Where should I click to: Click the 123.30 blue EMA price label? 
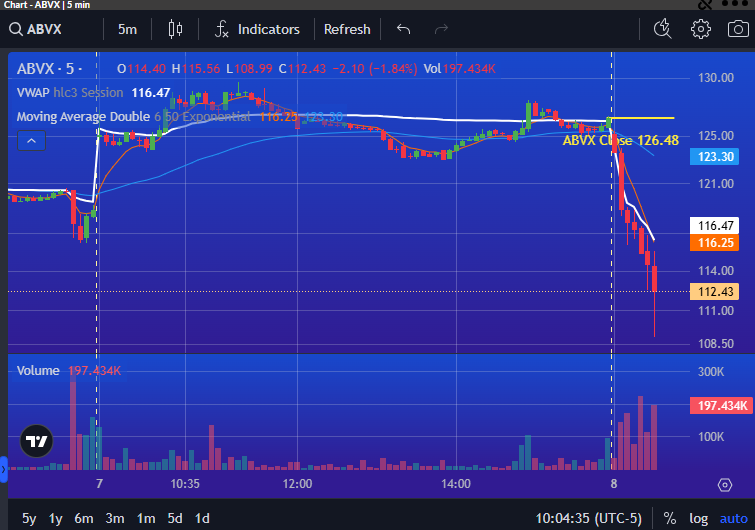coord(715,156)
